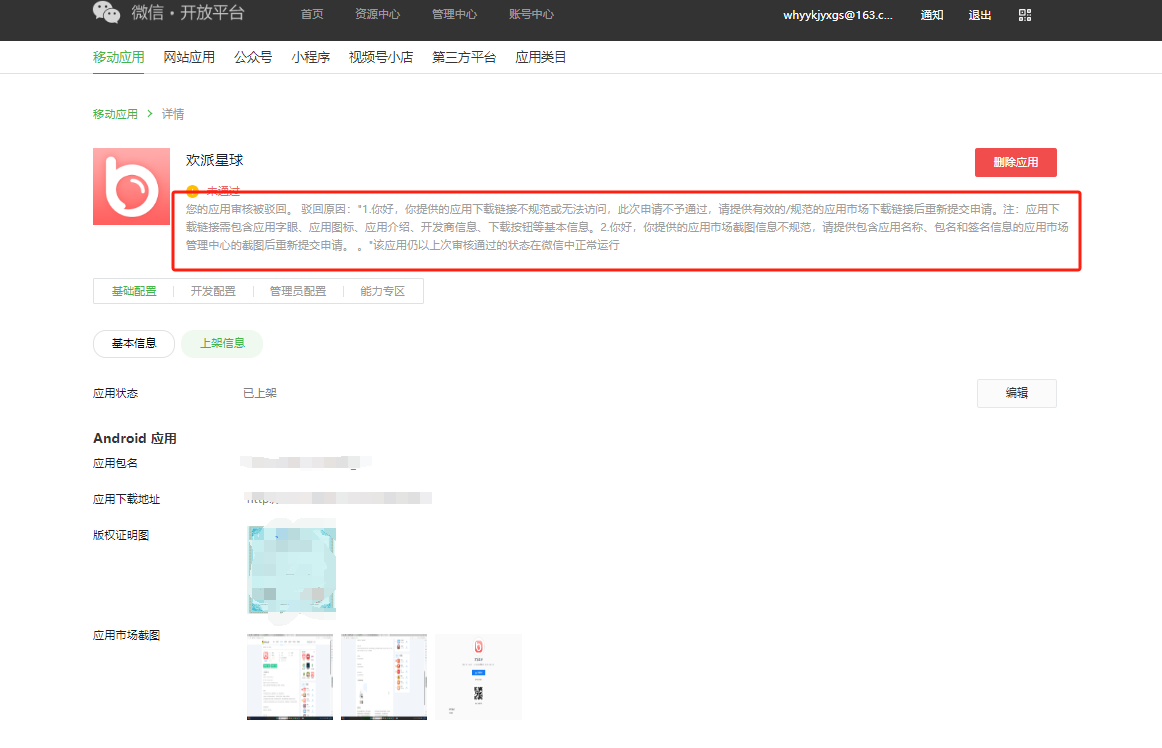Switch to 第三方平台 tab
Viewport: 1162px width, 748px height.
click(x=464, y=57)
